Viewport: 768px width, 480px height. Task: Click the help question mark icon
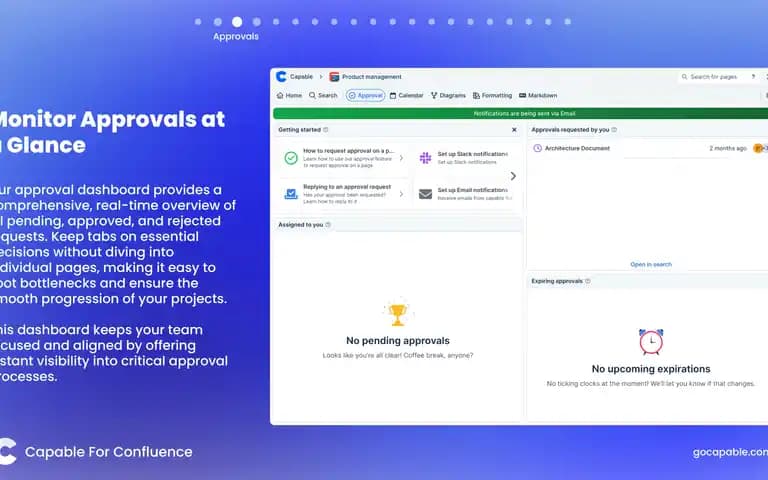753,77
